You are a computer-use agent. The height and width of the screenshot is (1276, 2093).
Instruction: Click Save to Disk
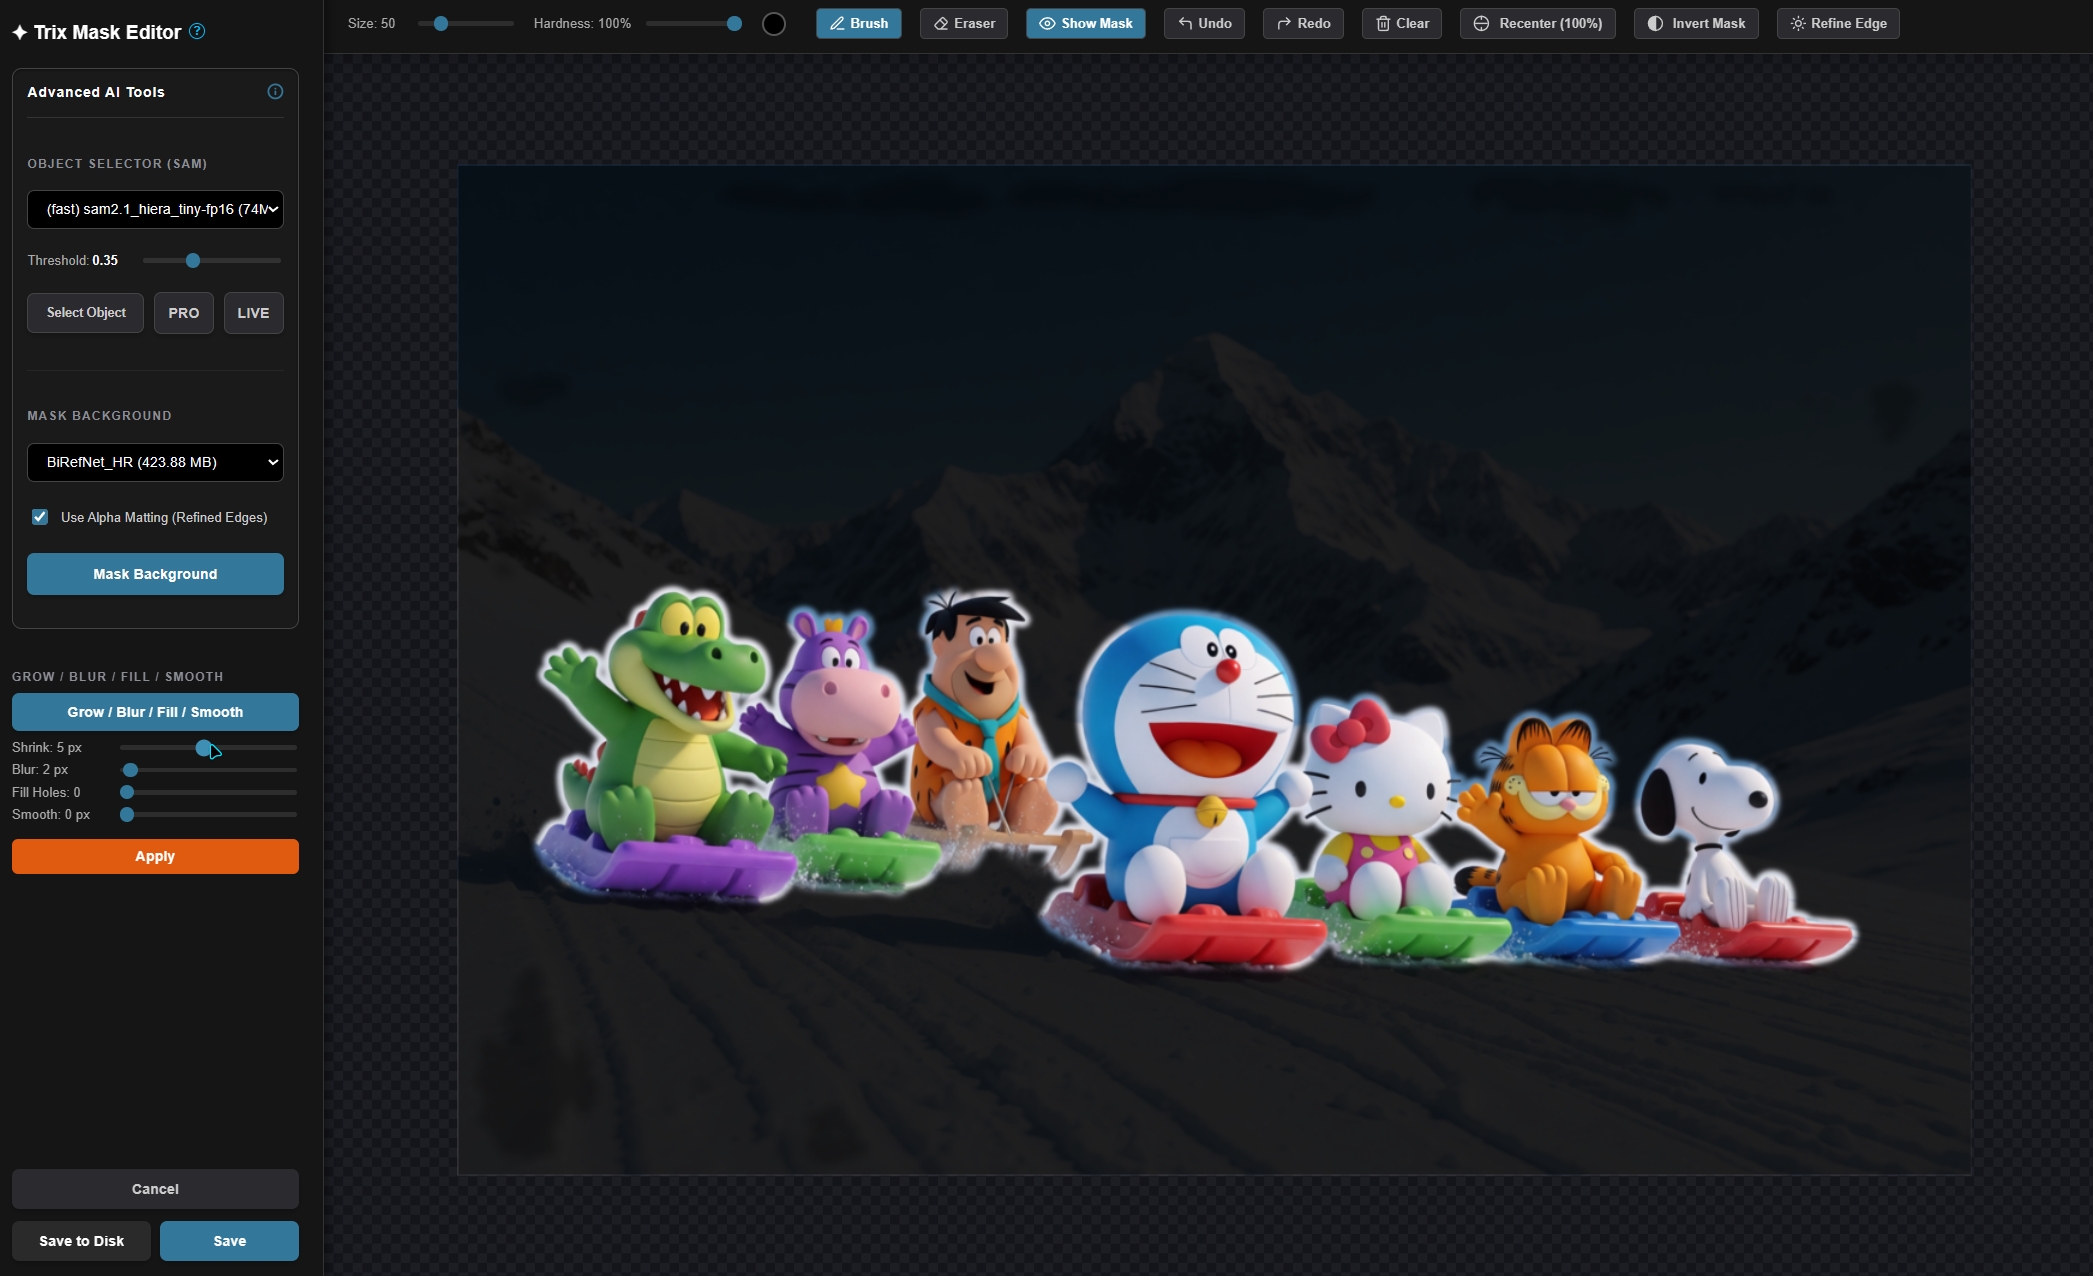[81, 1241]
